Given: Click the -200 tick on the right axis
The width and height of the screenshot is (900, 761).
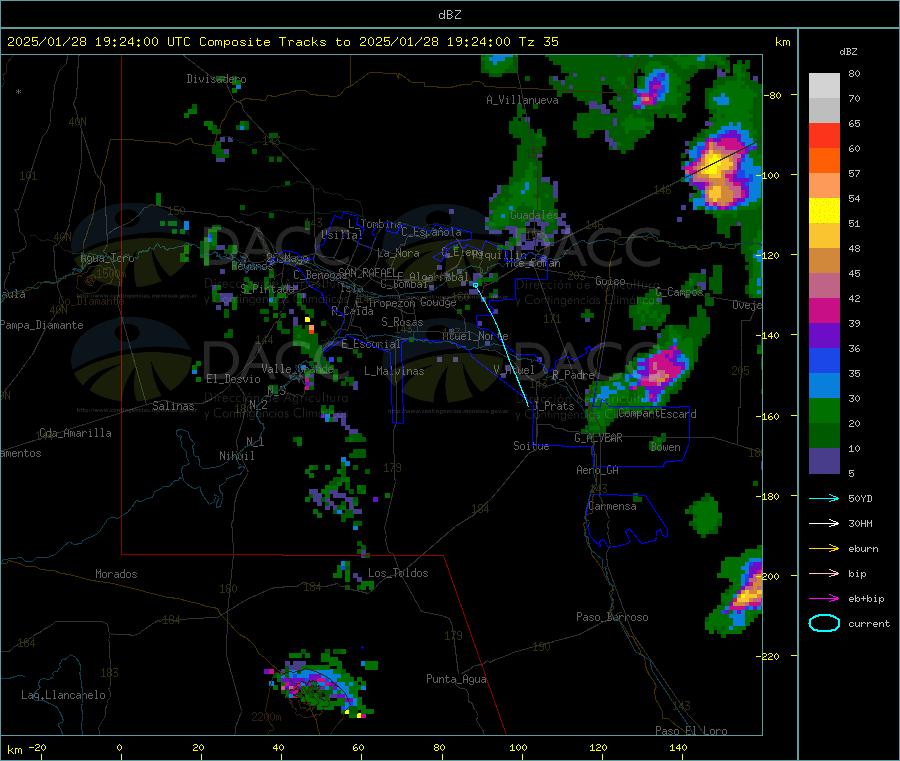Looking at the screenshot, I should click(x=770, y=576).
